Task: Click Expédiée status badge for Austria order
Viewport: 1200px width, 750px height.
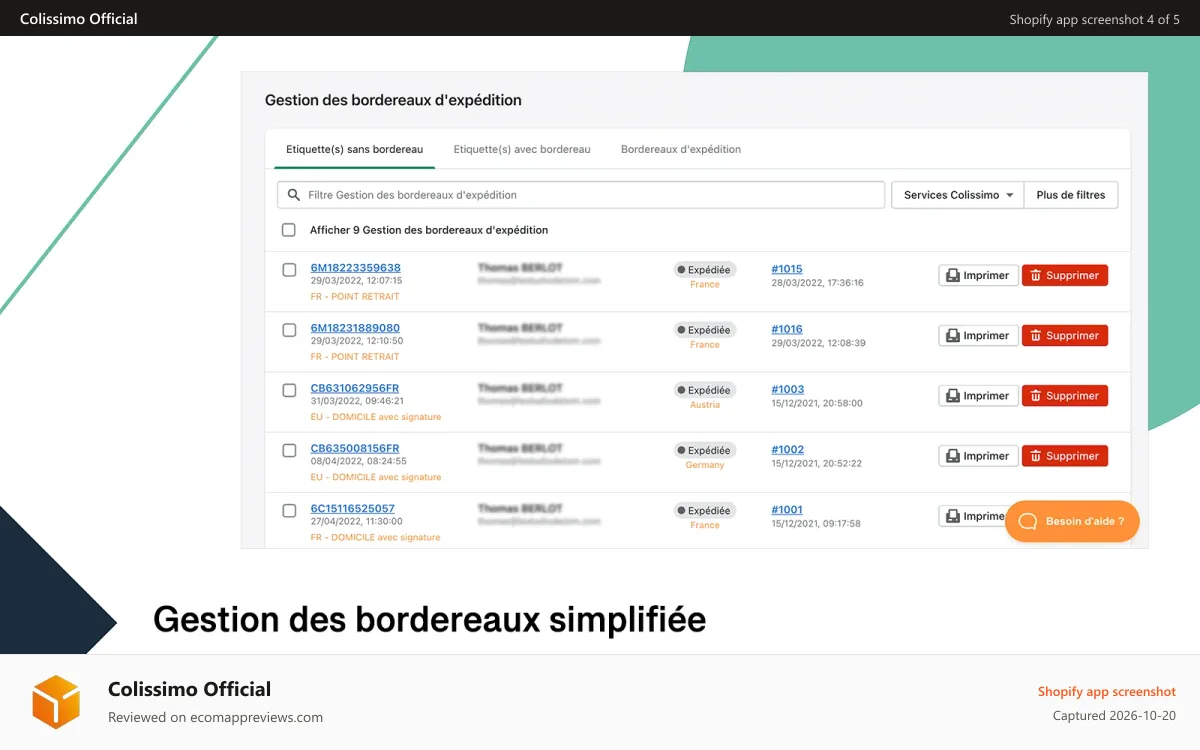Action: tap(705, 390)
